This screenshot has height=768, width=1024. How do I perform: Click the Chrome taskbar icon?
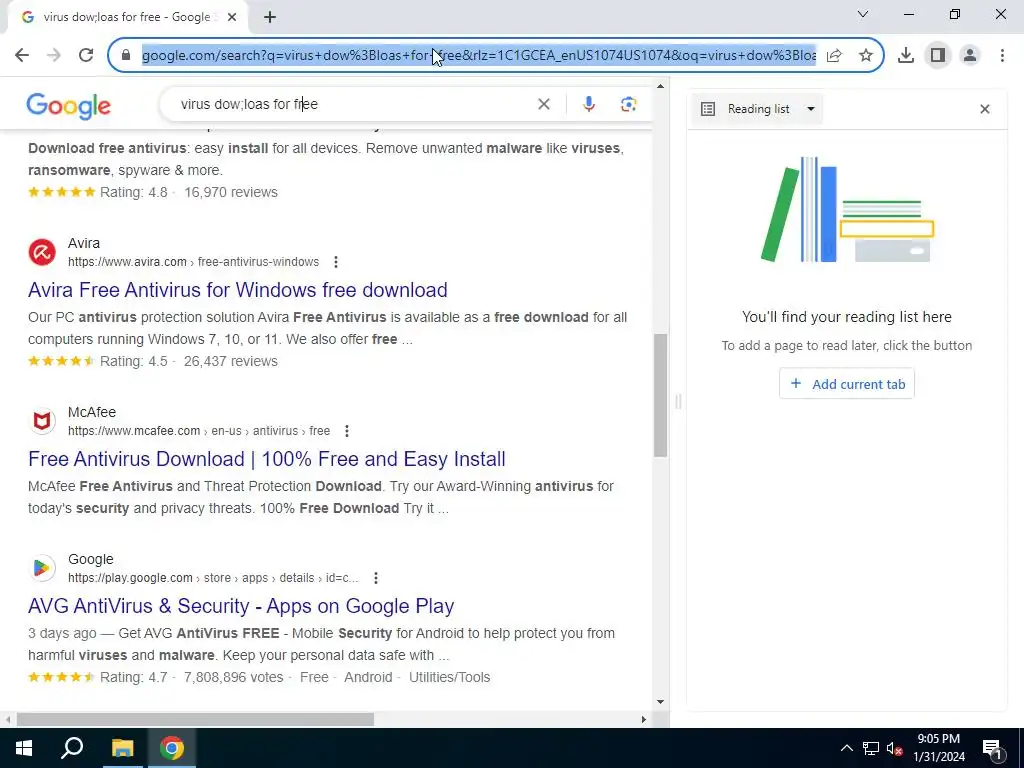(x=172, y=748)
